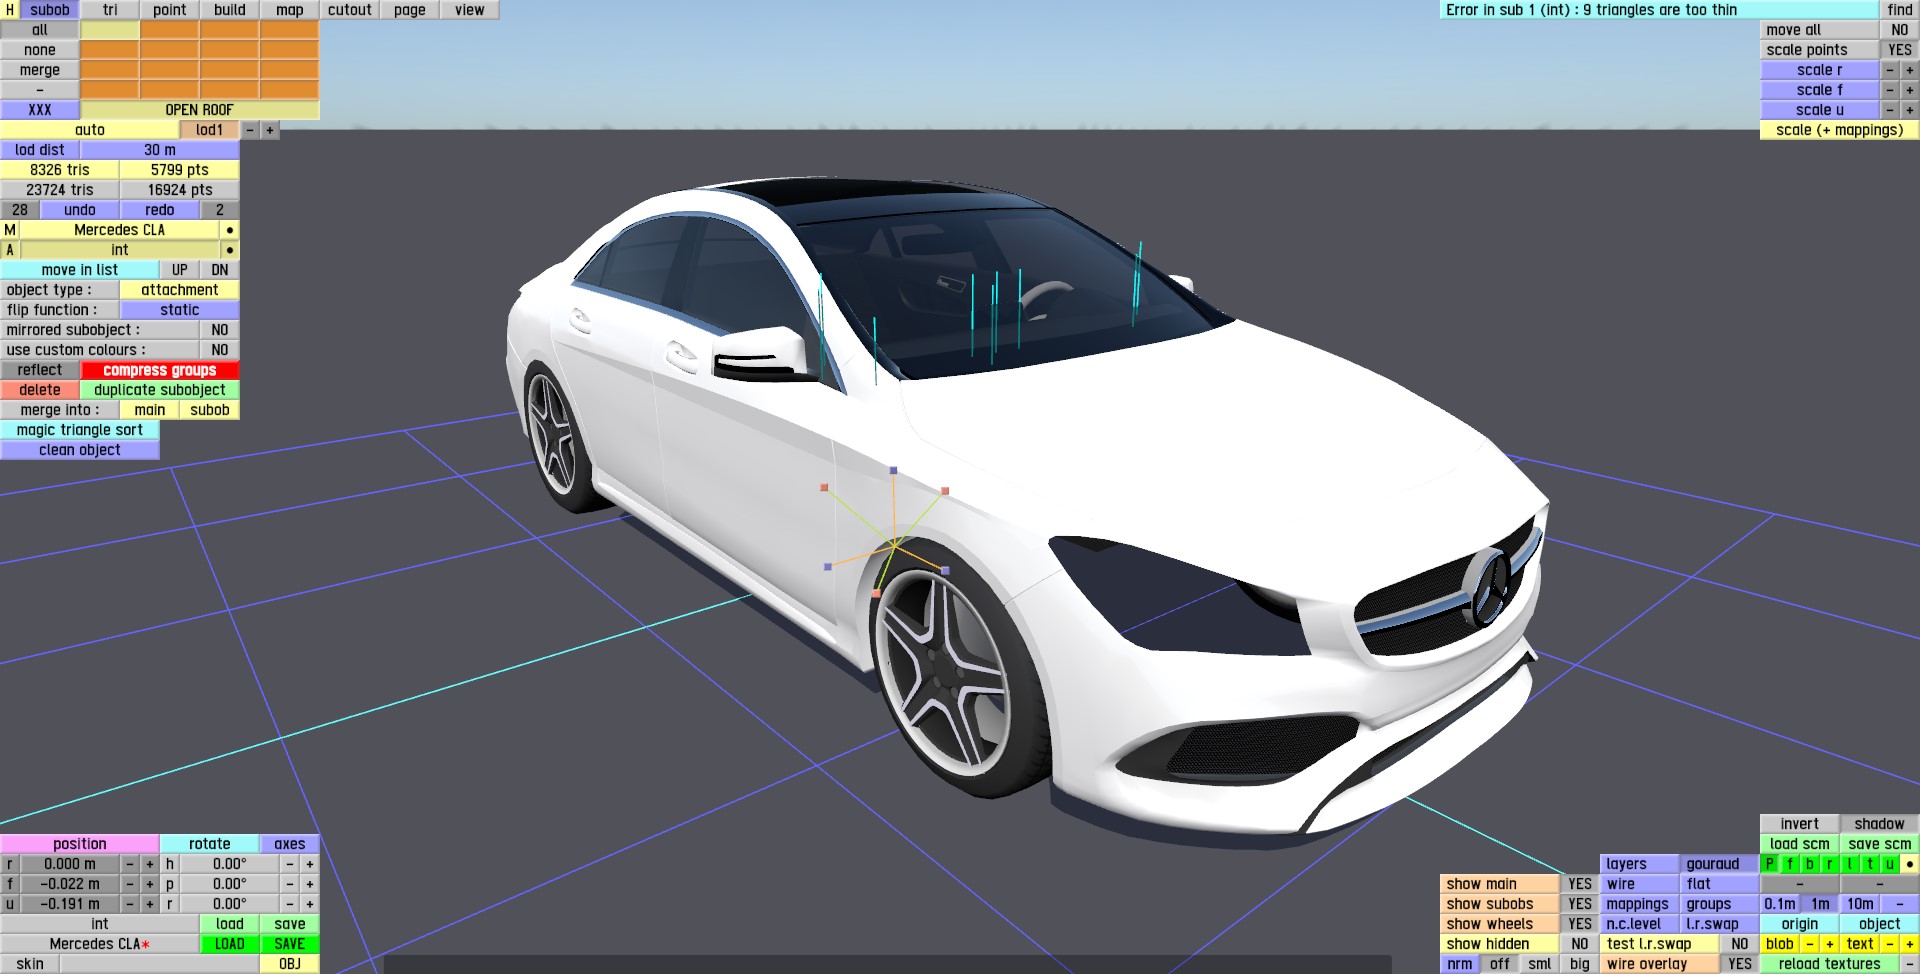Decrease the text size with minus
Screen dimensions: 1920x974
(1890, 944)
